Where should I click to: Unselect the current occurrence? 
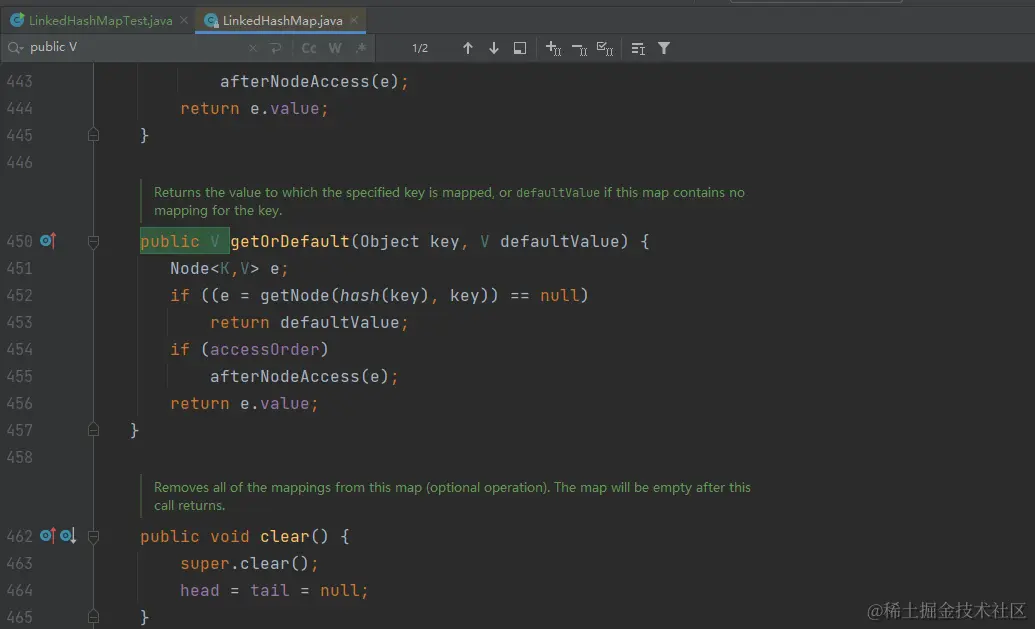[579, 48]
